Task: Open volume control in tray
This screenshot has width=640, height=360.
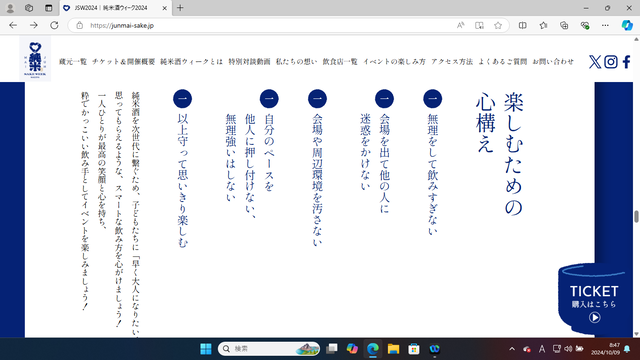Action: pos(568,349)
